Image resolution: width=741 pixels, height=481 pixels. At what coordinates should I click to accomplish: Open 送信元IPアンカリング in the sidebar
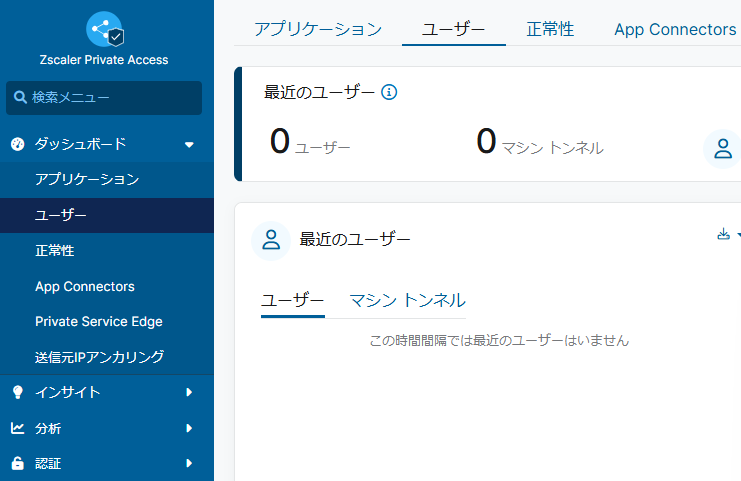[107, 357]
